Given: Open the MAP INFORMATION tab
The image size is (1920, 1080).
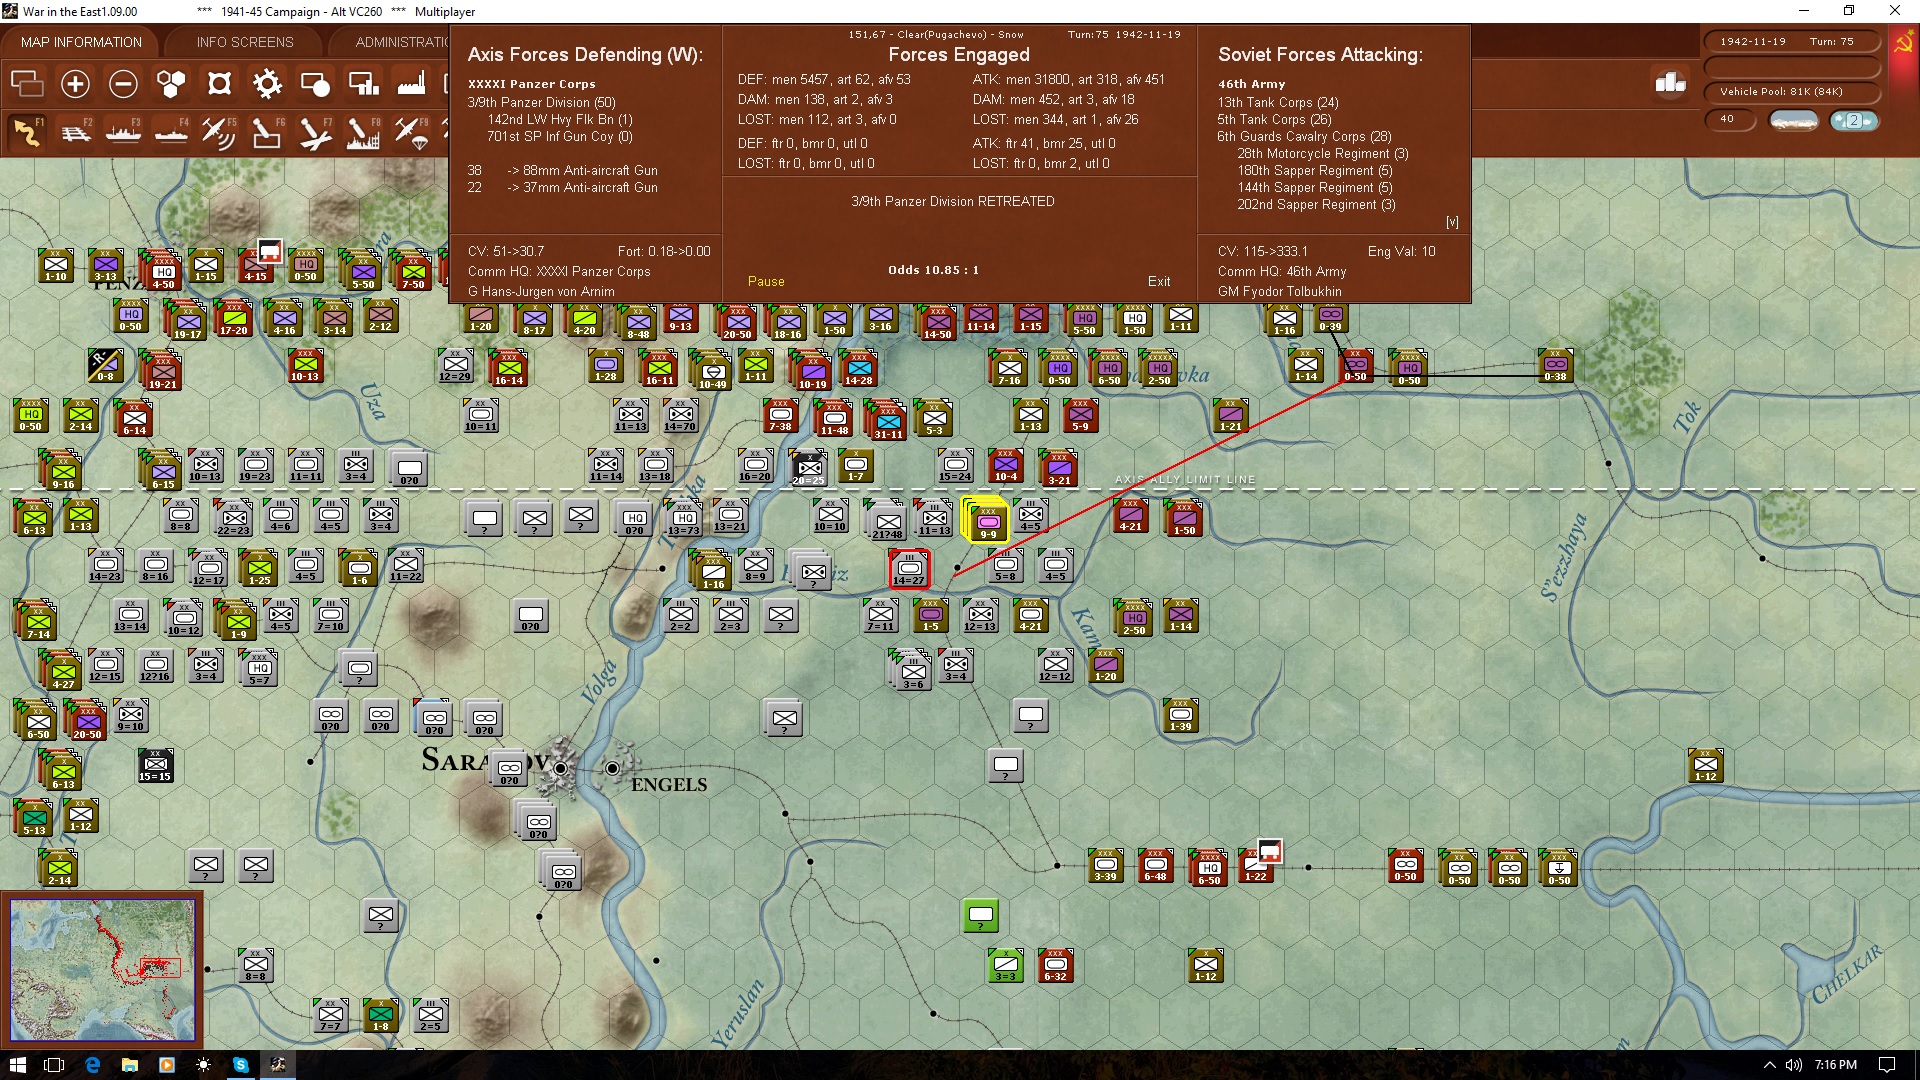Looking at the screenshot, I should [81, 42].
